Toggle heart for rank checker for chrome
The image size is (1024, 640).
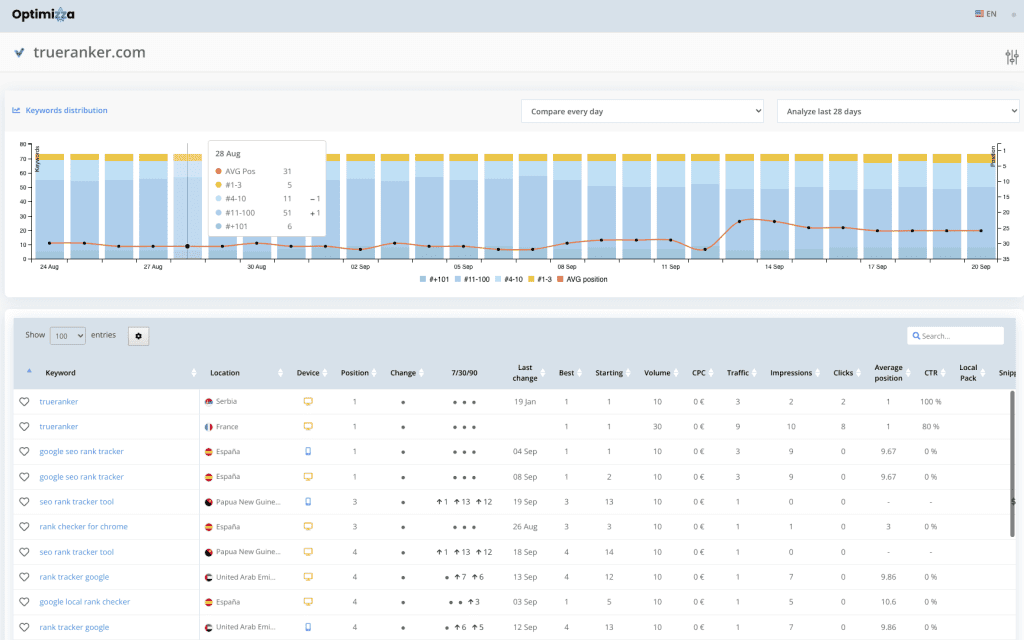click(24, 526)
